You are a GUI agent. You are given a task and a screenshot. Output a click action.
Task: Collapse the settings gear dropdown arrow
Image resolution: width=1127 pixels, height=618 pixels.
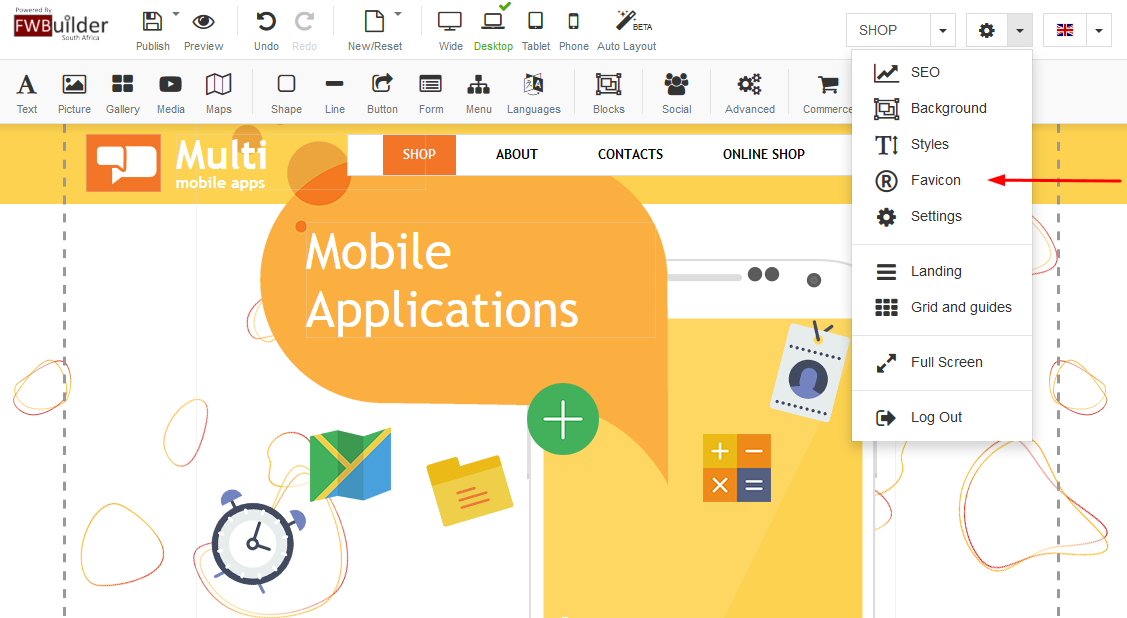click(1020, 30)
